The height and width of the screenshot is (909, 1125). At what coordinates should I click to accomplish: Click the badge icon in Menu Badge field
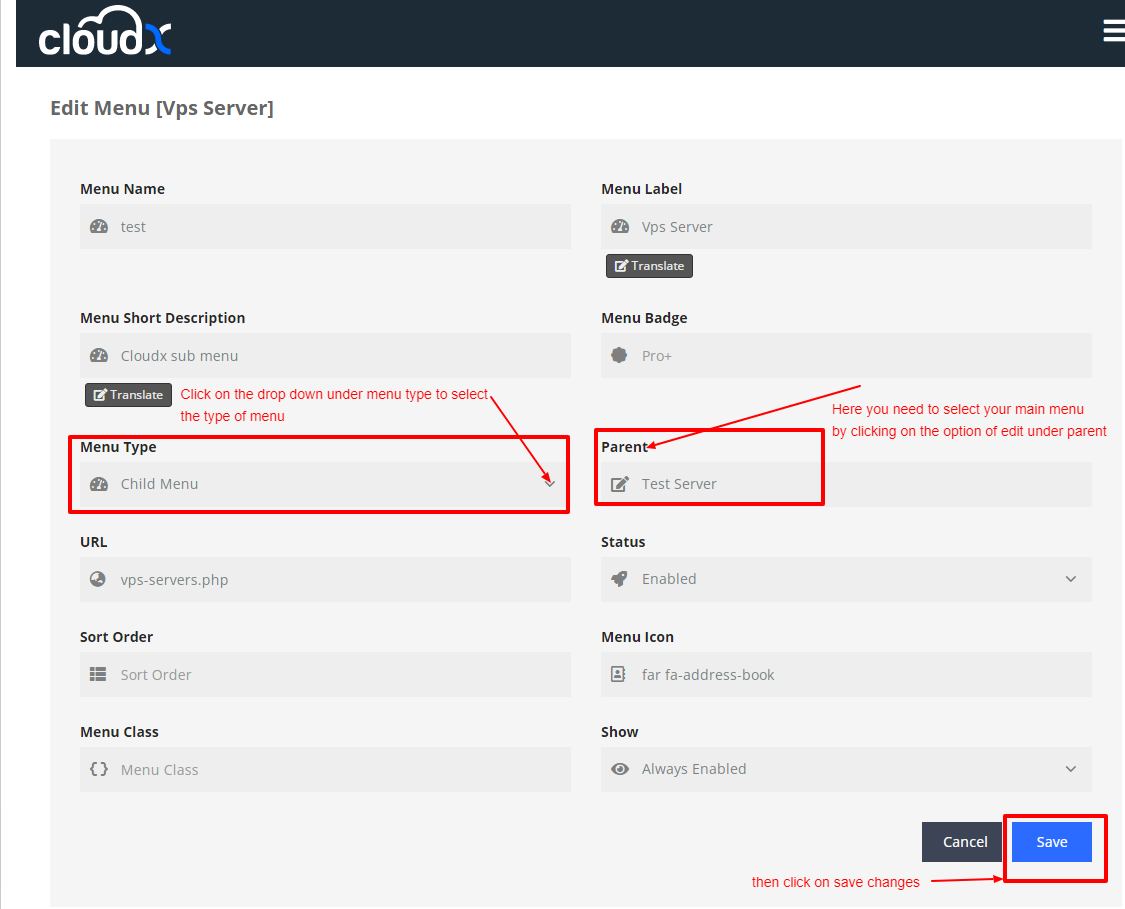pos(620,356)
